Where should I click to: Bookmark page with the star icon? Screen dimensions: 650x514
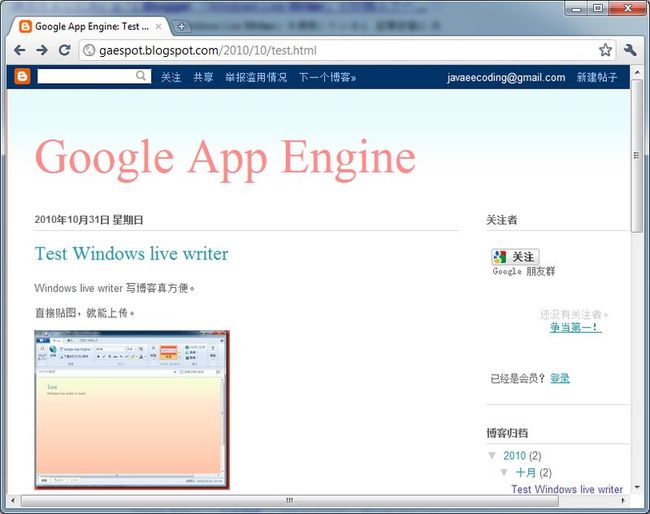605,50
